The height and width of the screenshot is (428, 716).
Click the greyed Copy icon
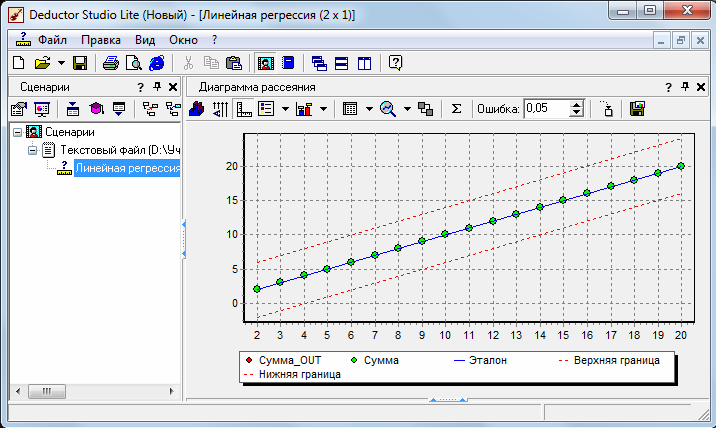211,63
